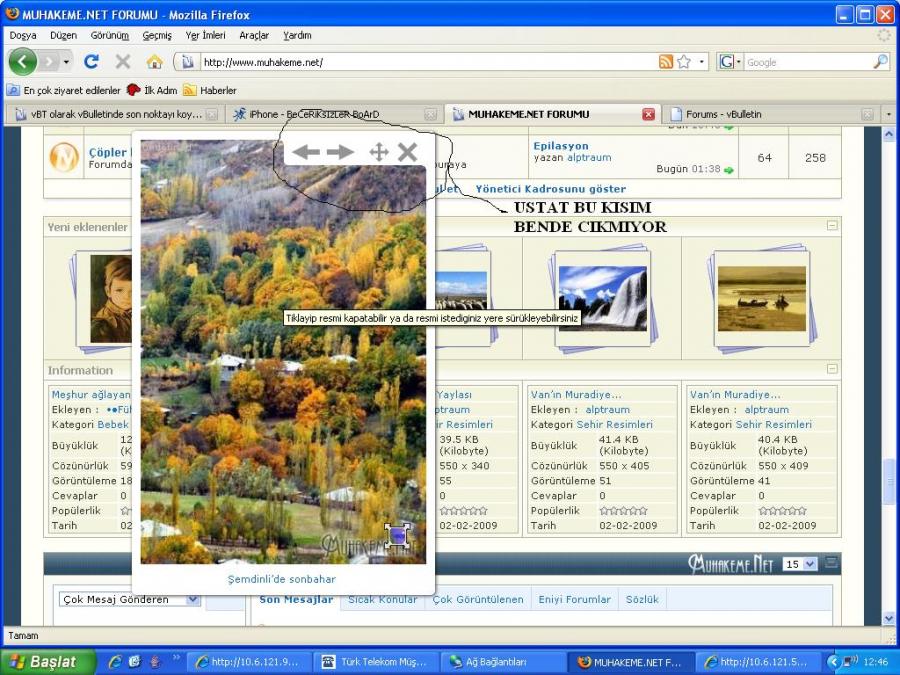Viewport: 900px width, 675px height.
Task: Open the Yardım menu
Action: [297, 35]
